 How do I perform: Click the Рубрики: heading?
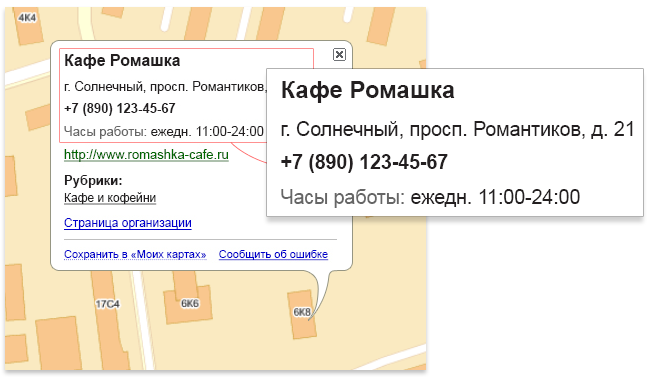93,181
